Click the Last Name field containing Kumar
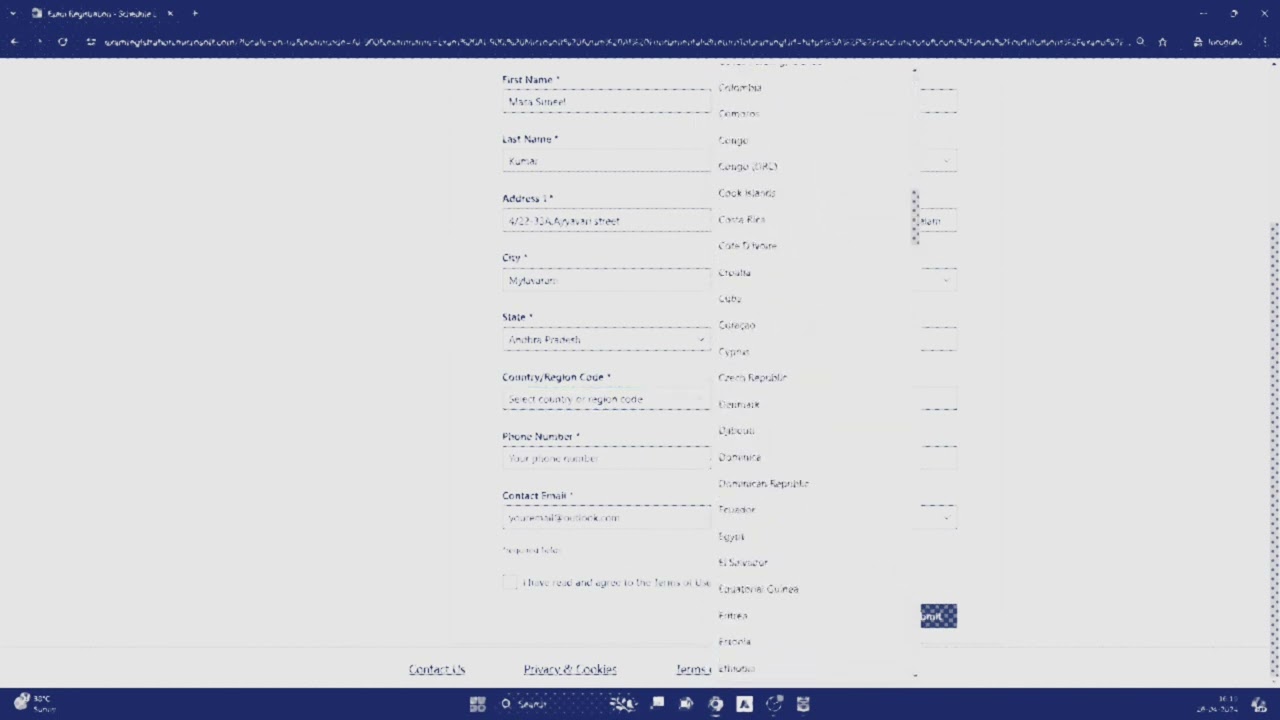 pos(606,161)
